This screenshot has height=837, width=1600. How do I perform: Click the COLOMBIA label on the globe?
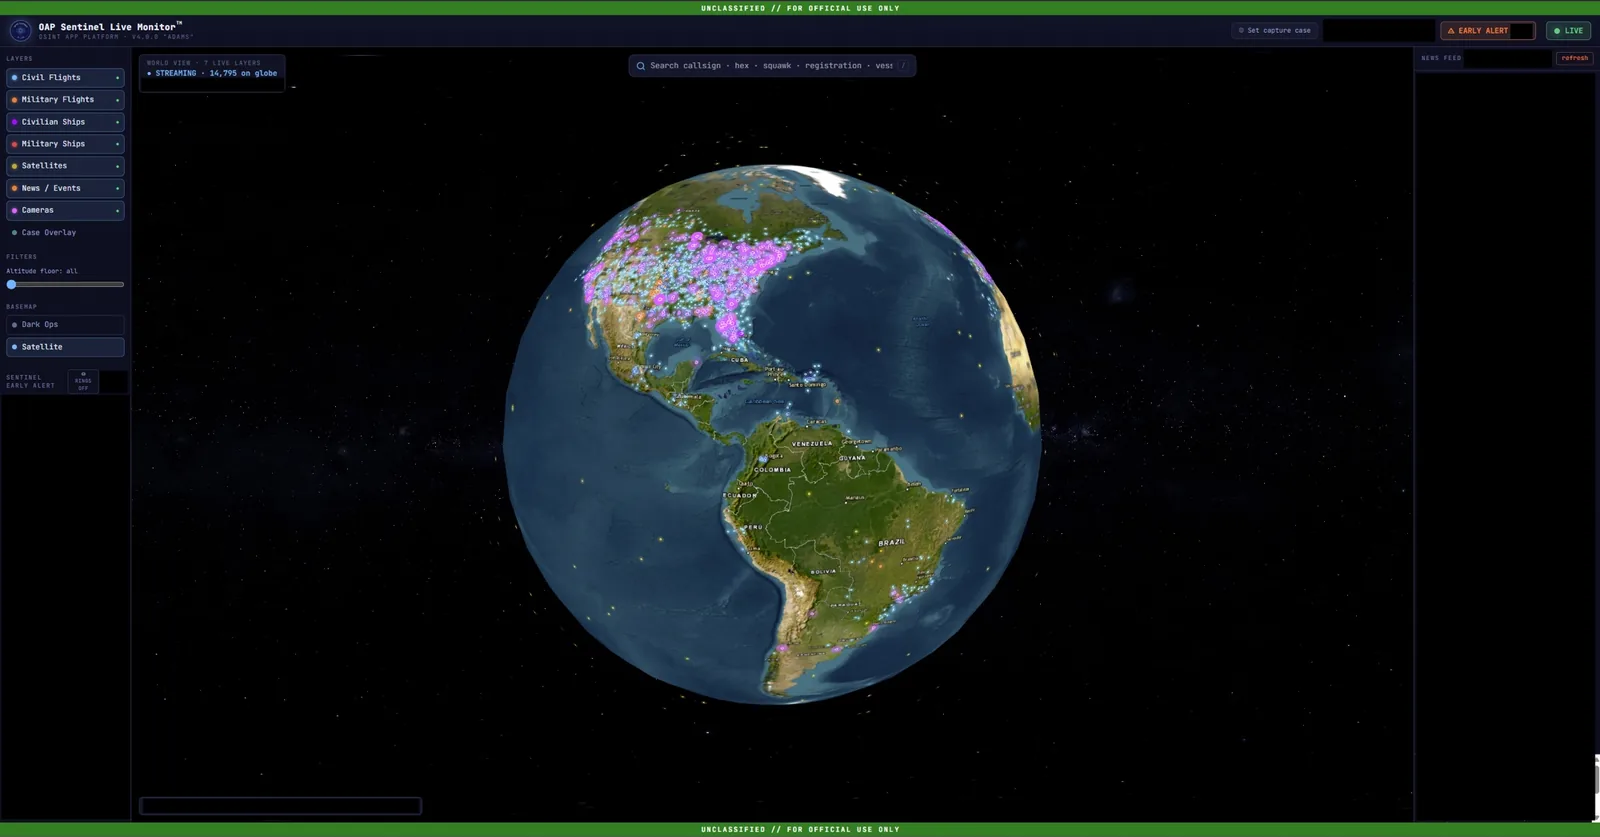pyautogui.click(x=772, y=469)
